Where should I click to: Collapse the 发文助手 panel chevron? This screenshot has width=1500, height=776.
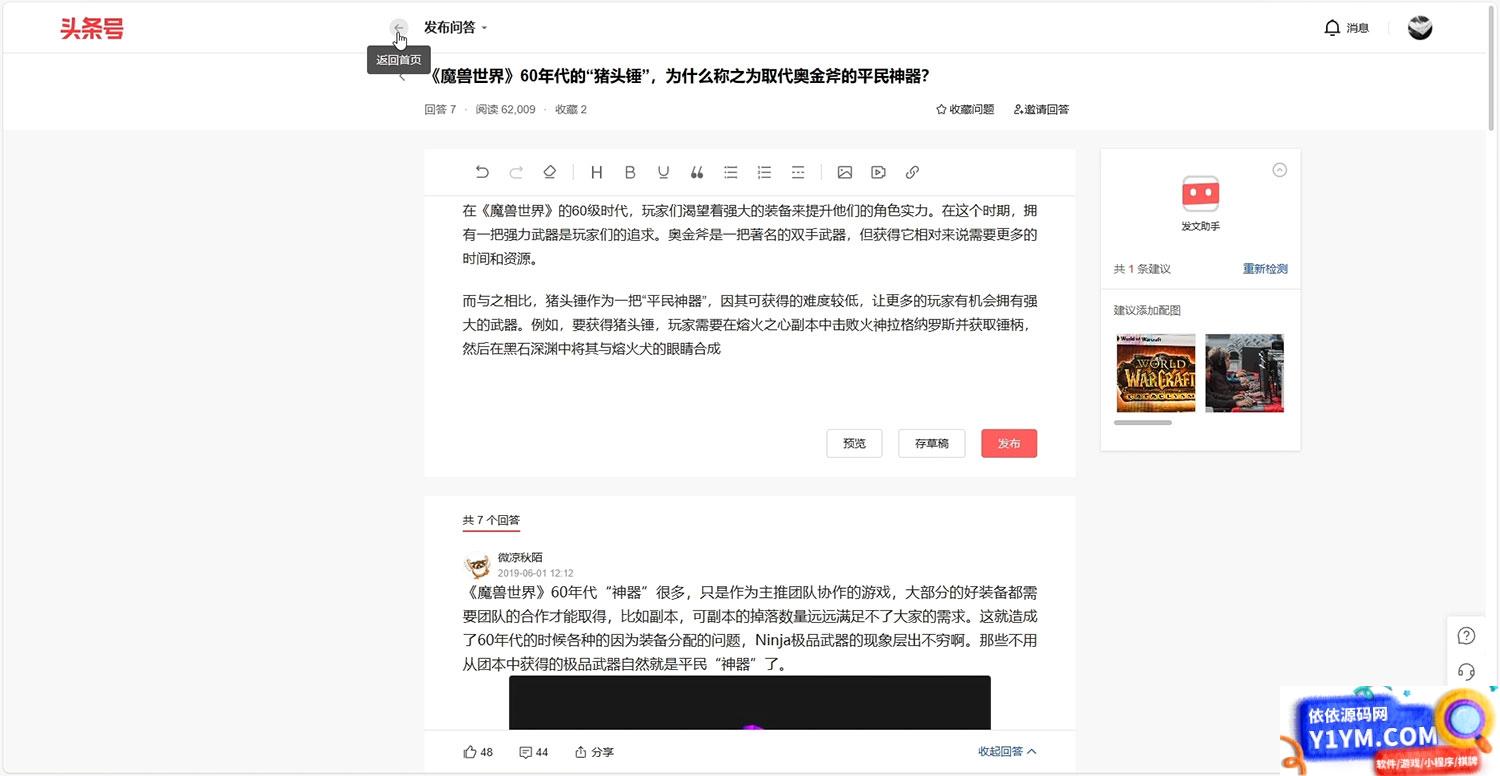(x=1279, y=170)
